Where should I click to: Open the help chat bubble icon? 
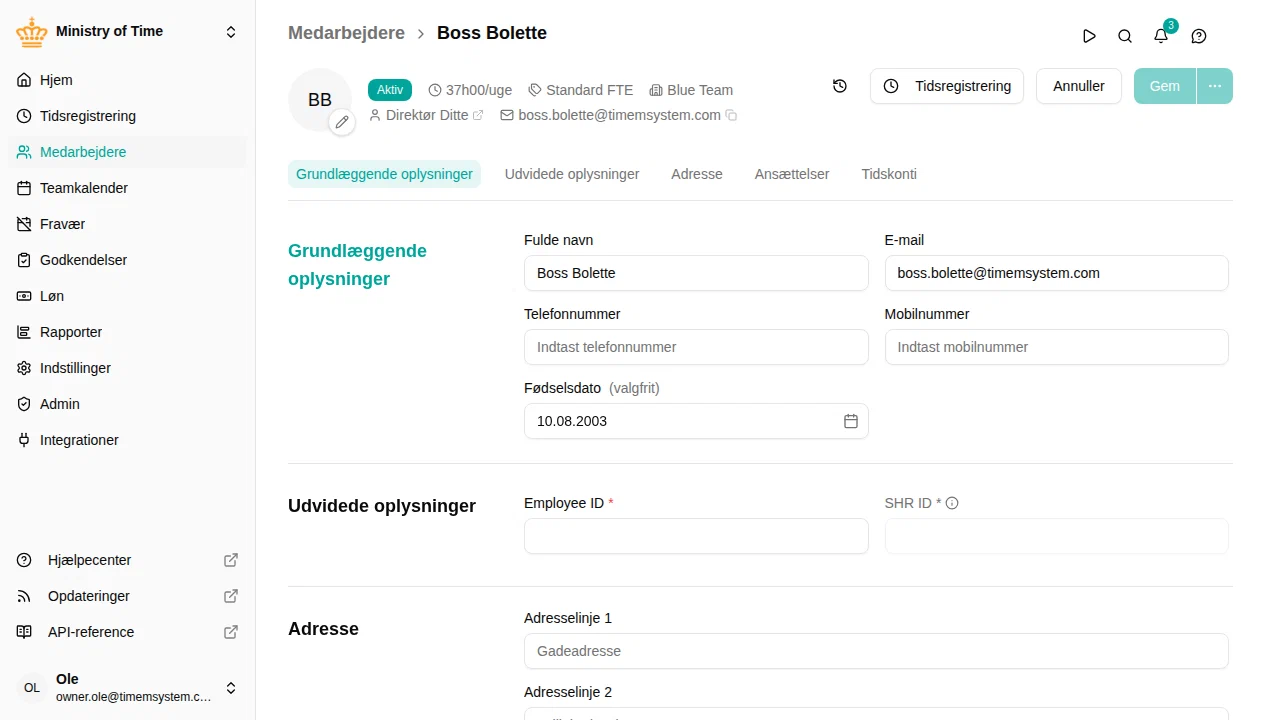pyautogui.click(x=1199, y=36)
